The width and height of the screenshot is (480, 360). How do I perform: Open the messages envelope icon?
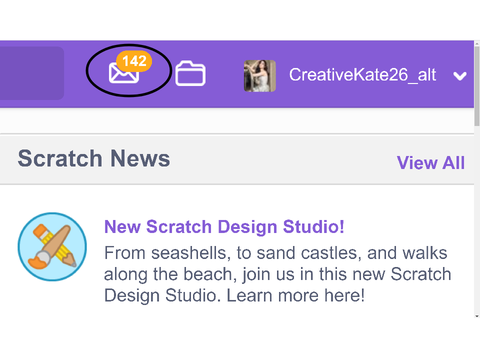124,73
